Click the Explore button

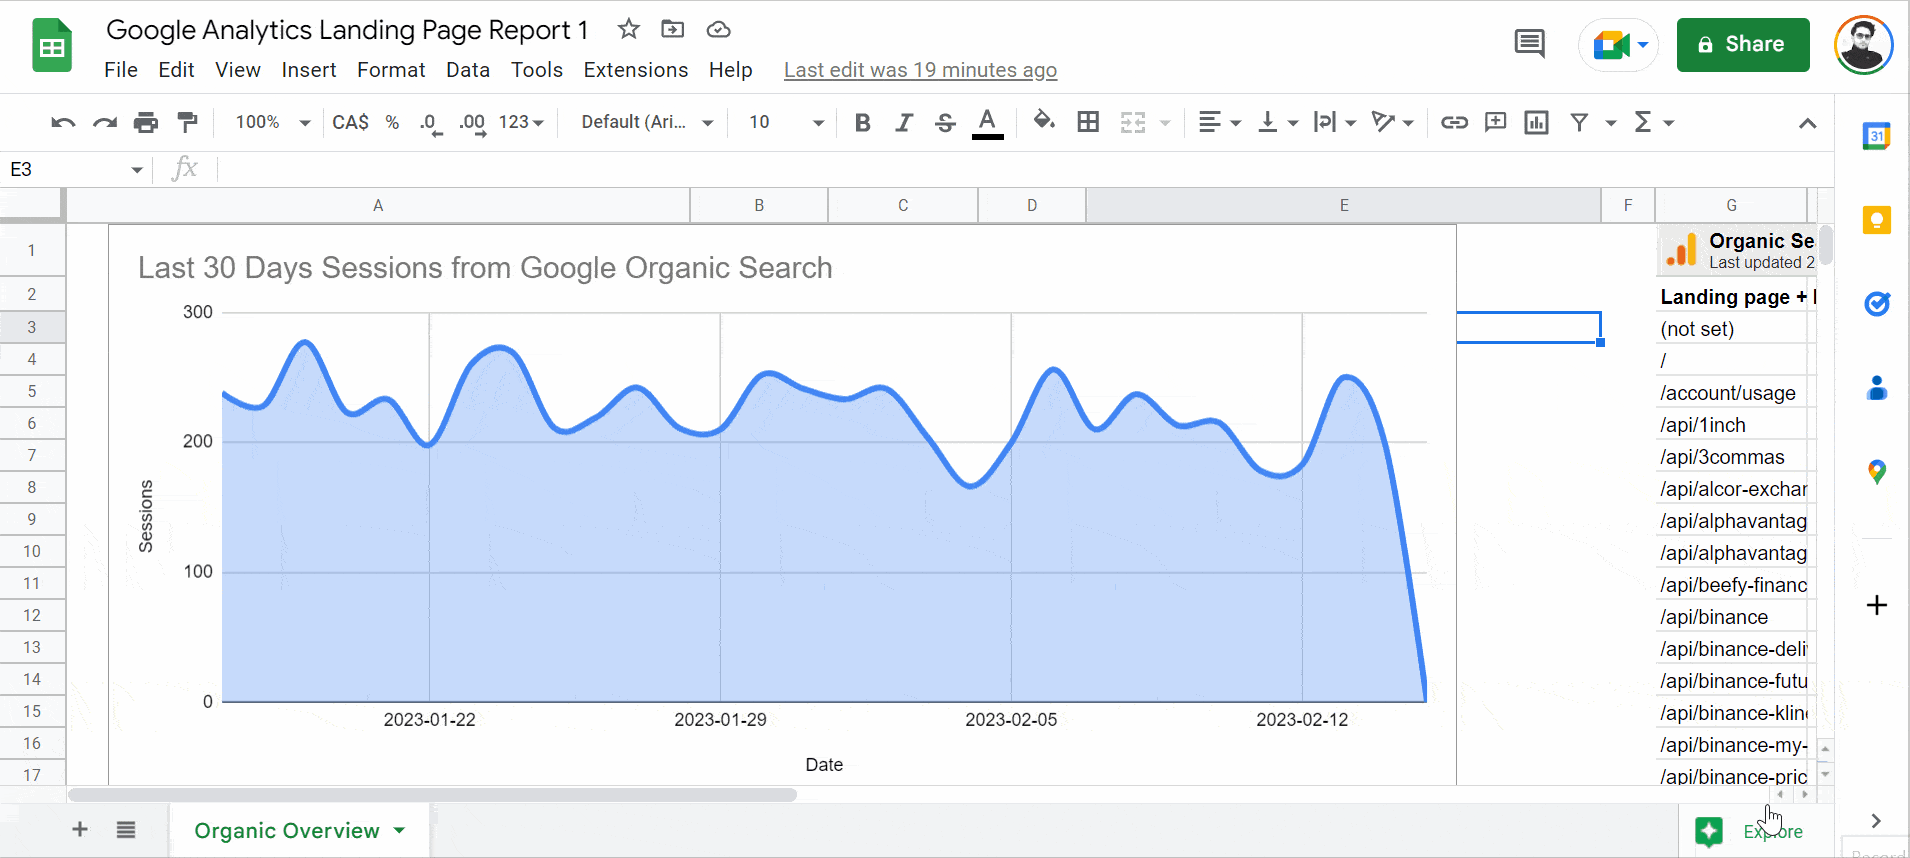(x=1754, y=831)
